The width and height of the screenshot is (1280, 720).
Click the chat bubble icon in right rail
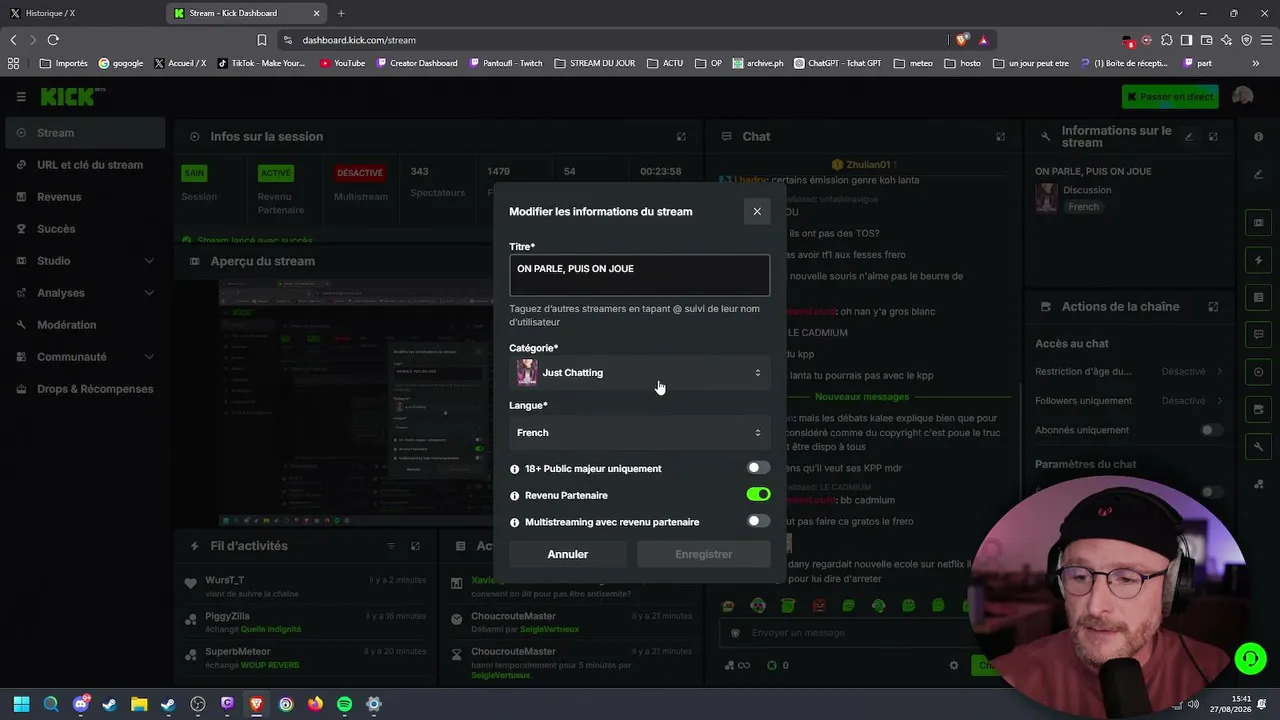1258,335
